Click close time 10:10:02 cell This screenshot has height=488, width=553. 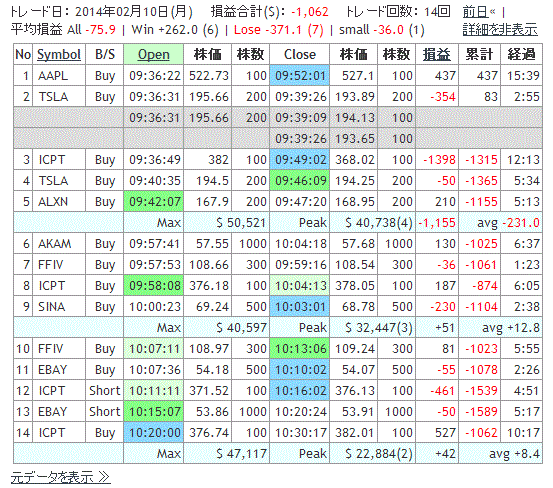tap(300, 370)
